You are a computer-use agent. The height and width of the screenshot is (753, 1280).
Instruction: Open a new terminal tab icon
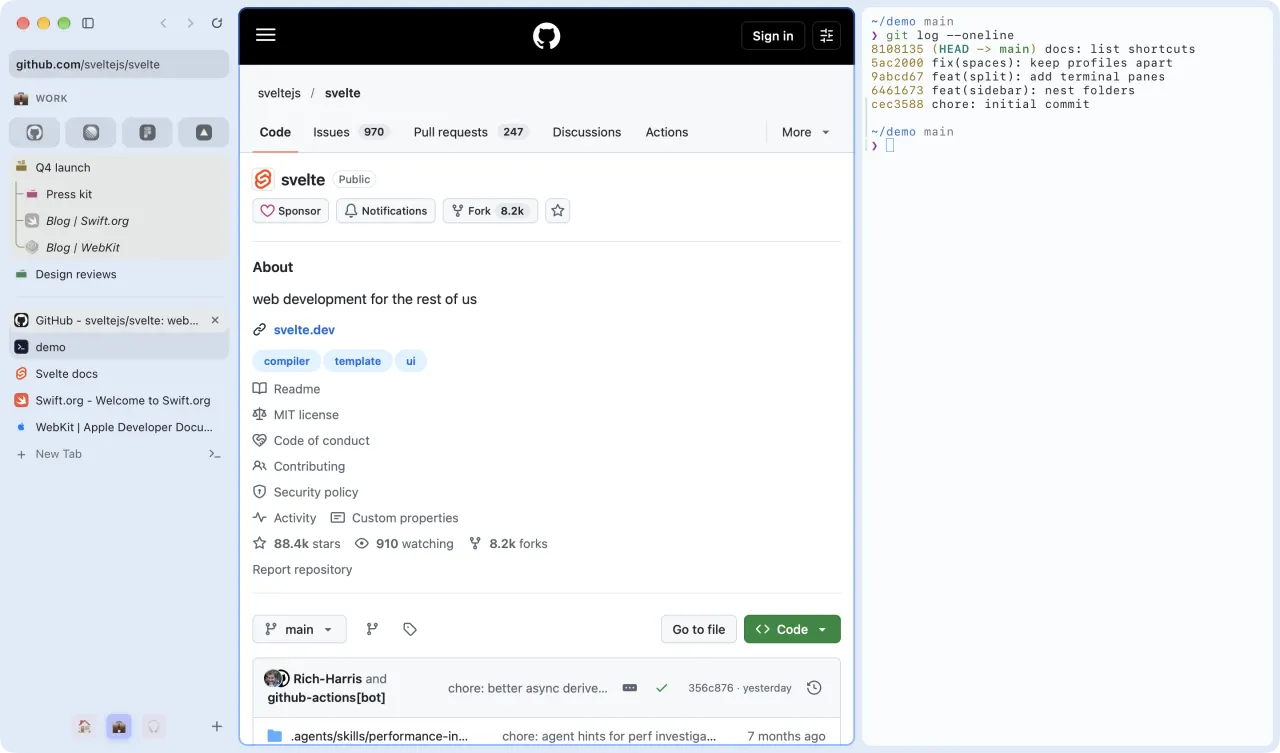214,454
